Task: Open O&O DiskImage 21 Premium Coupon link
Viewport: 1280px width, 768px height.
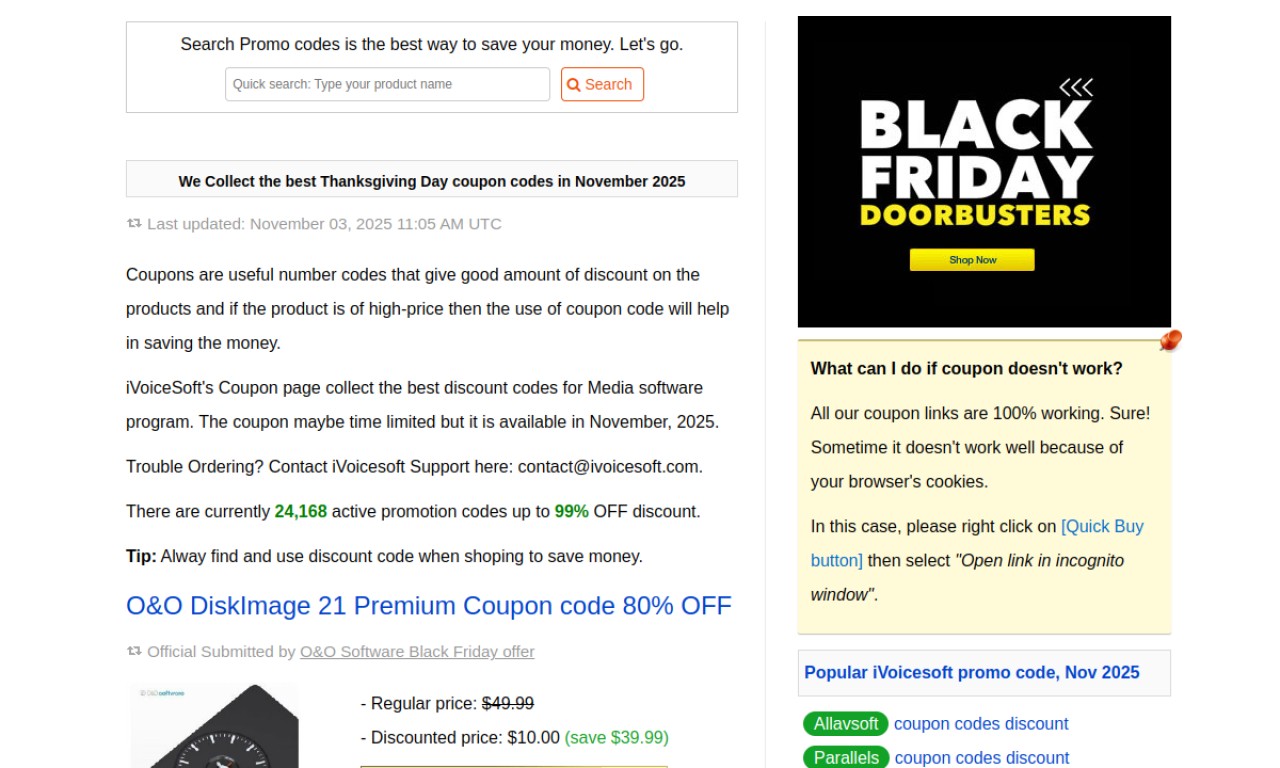Action: pyautogui.click(x=428, y=606)
